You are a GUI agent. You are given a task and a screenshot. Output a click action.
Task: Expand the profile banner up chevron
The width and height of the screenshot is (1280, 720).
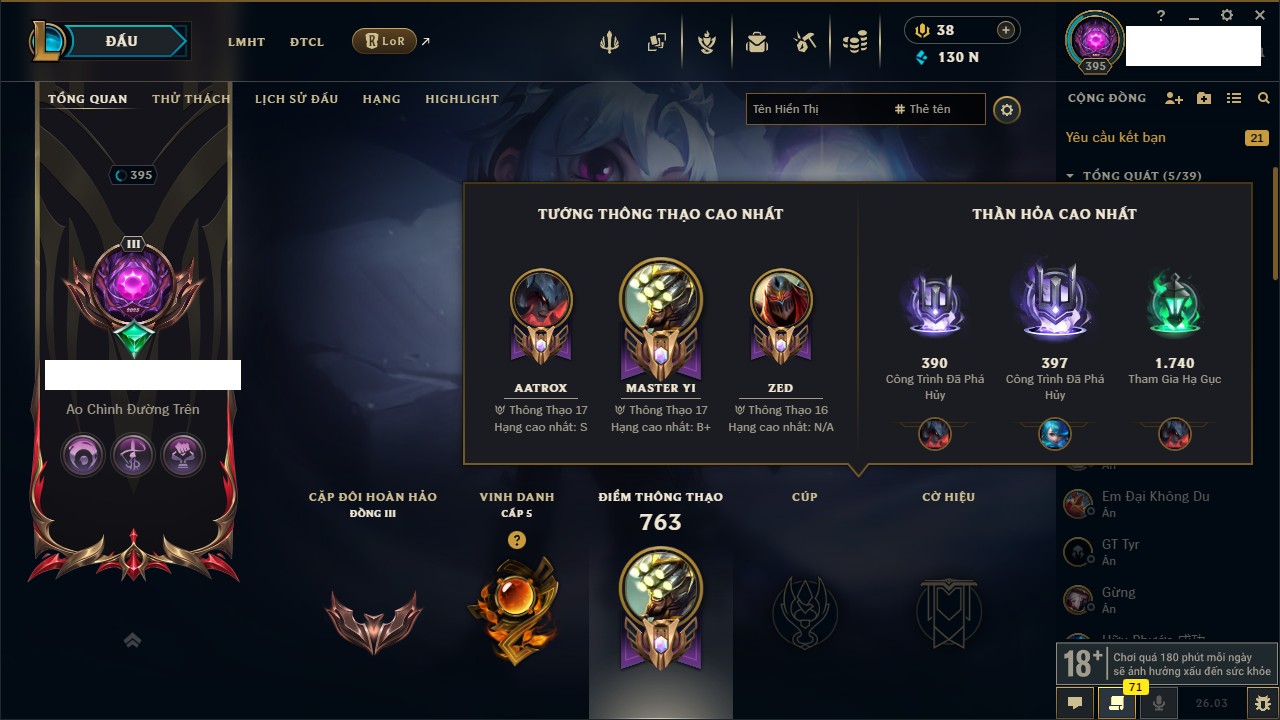(x=133, y=640)
